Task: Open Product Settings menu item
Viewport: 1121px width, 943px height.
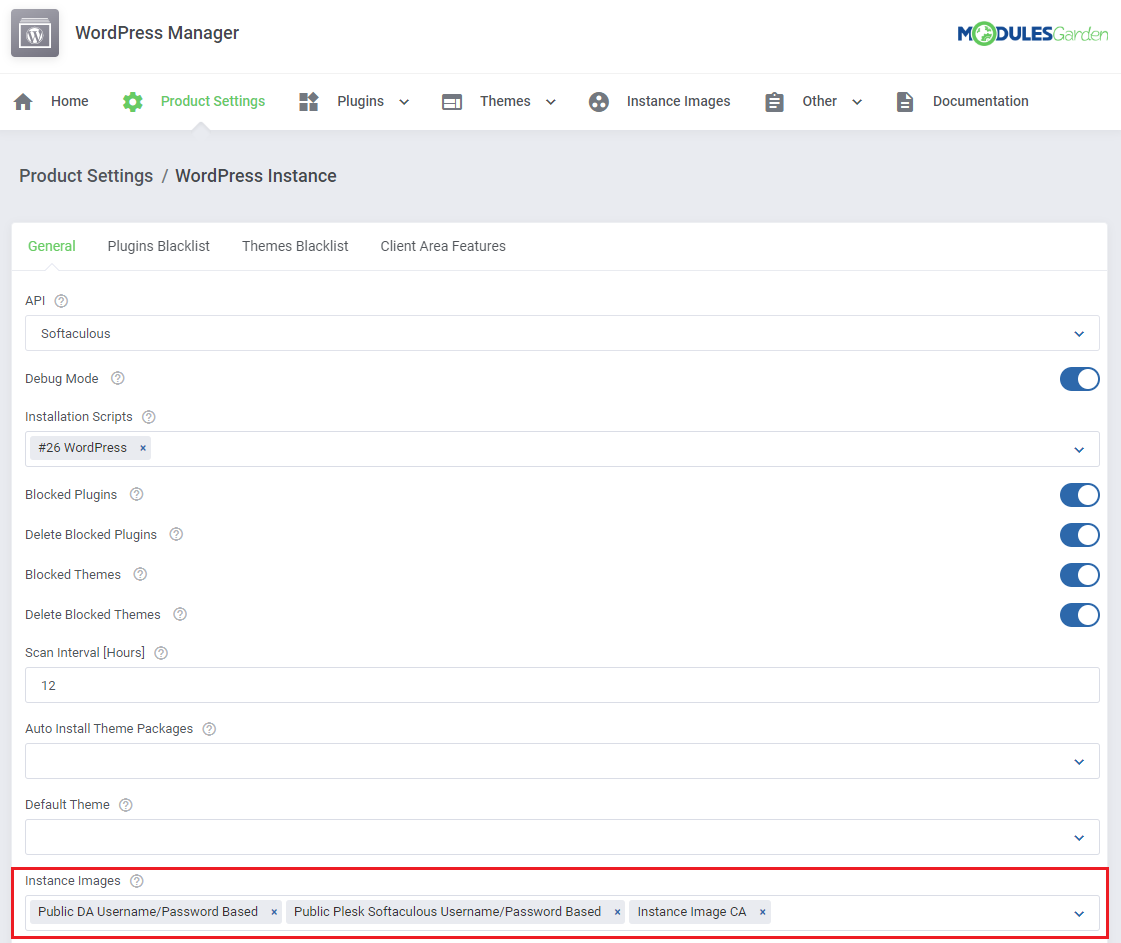Action: tap(213, 102)
